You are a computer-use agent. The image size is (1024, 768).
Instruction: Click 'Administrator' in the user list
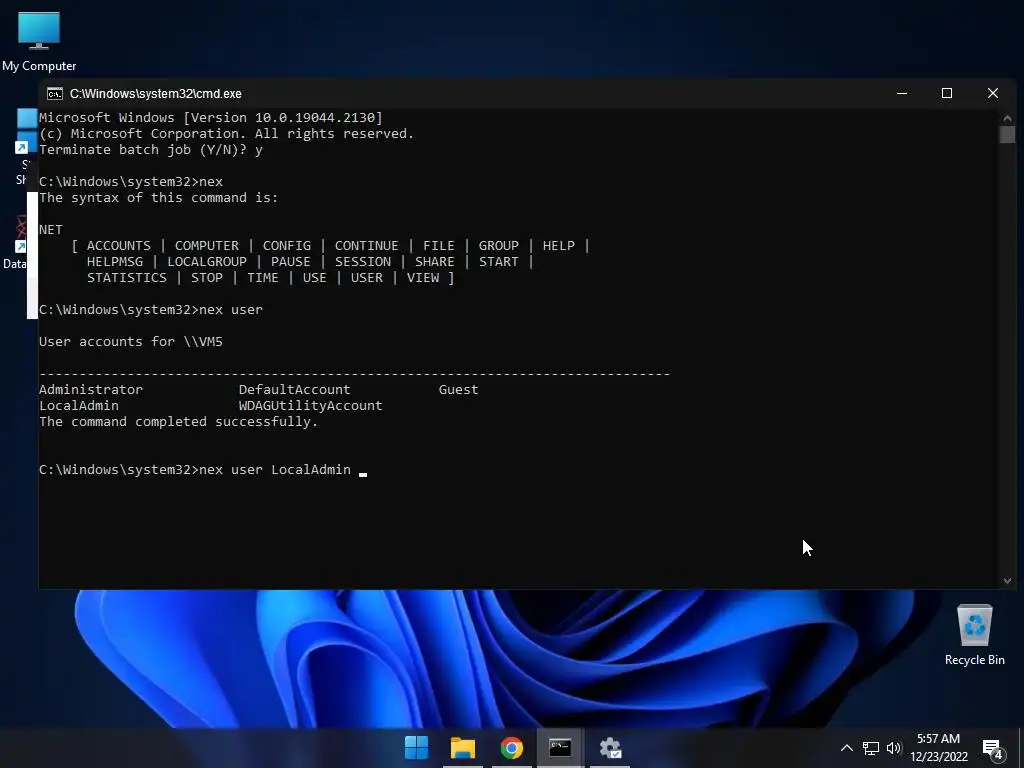91,390
